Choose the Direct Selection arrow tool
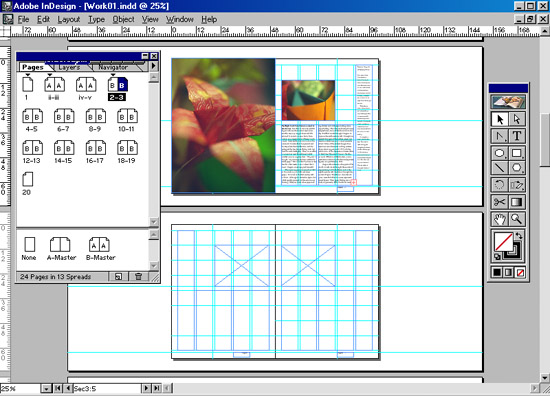The width and height of the screenshot is (550, 396). [x=517, y=119]
